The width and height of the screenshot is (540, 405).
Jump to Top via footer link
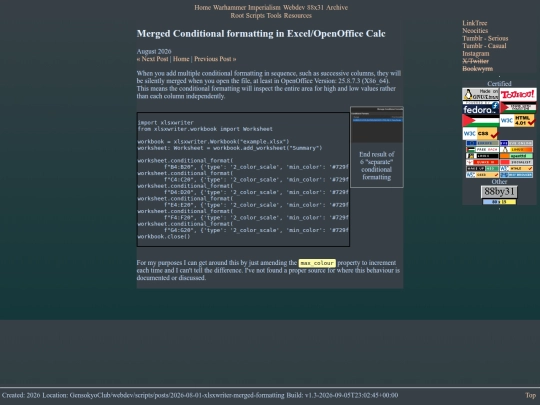(x=530, y=395)
